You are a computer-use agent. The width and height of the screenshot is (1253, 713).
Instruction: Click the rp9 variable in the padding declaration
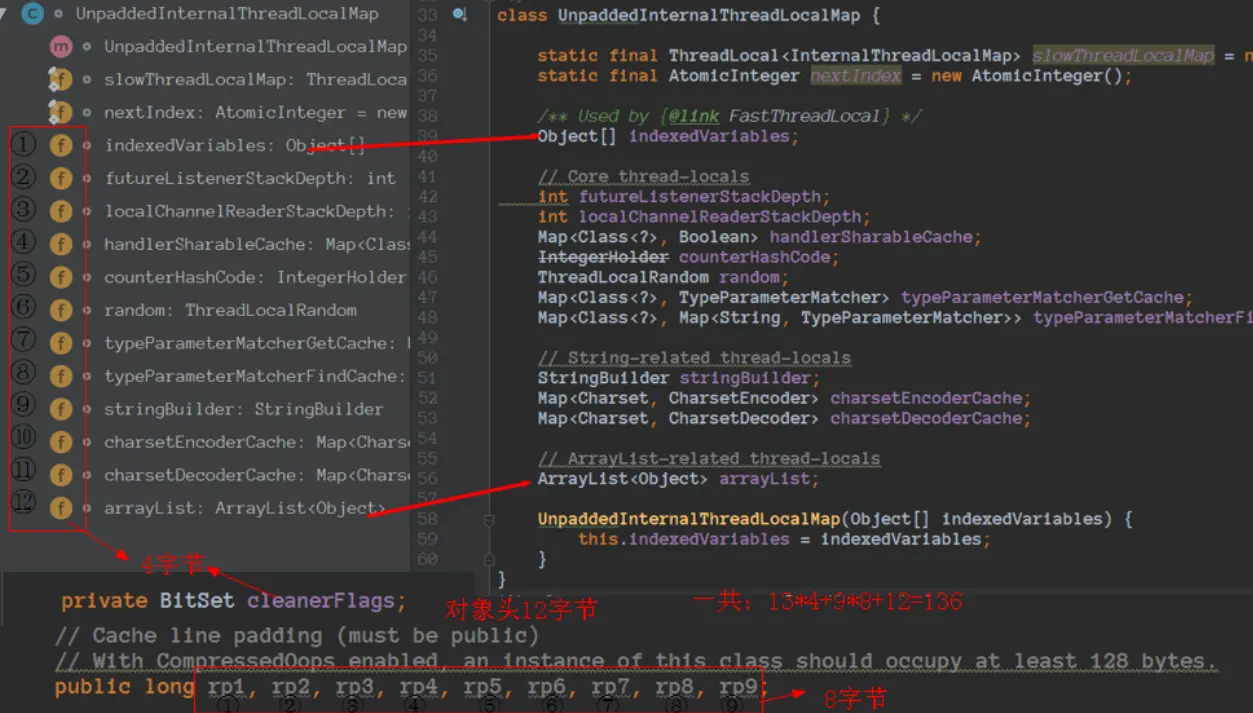click(x=739, y=687)
